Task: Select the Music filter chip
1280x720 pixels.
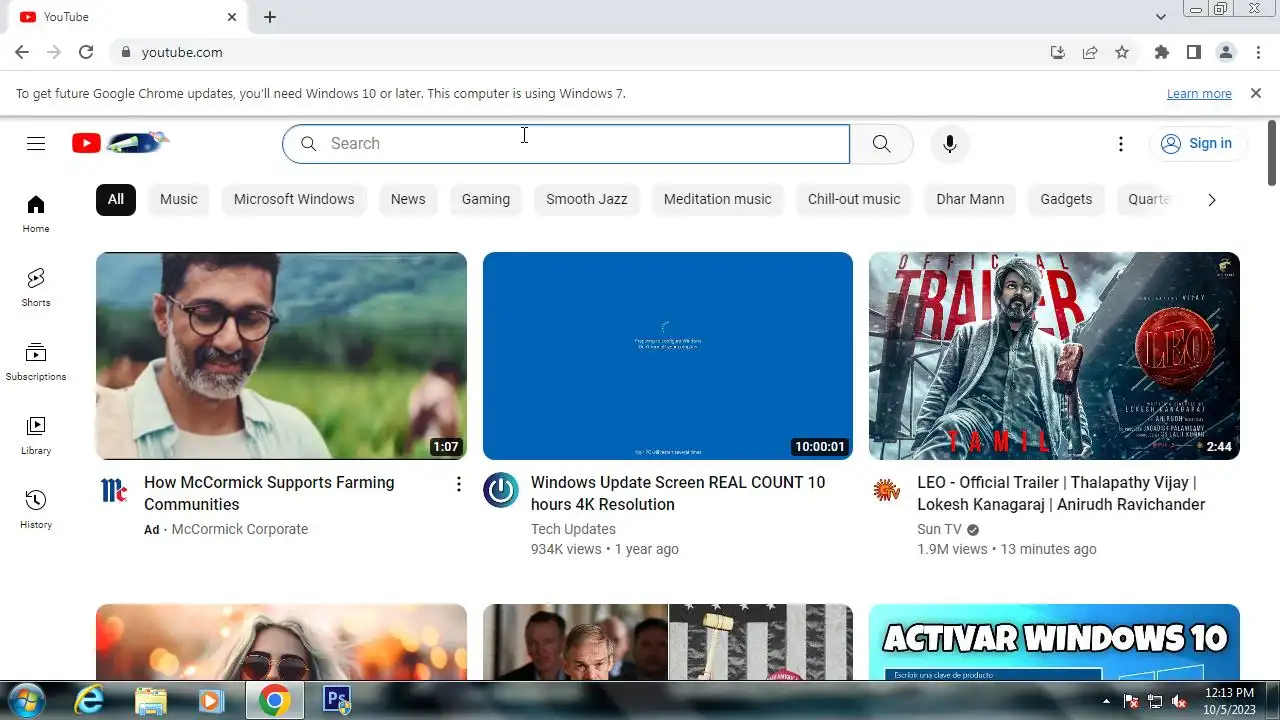Action: (x=179, y=199)
